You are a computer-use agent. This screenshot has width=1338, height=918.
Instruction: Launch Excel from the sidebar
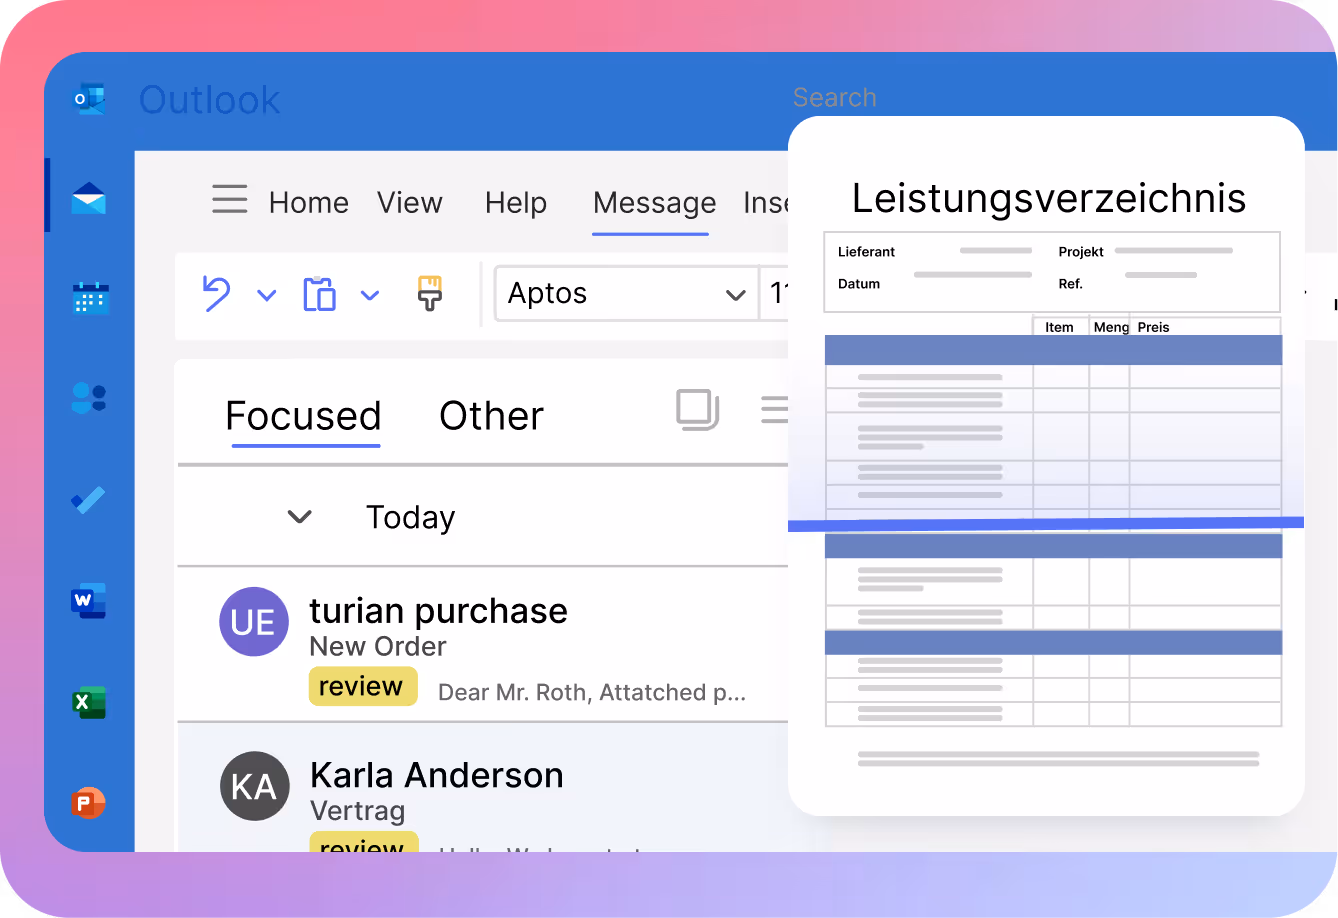[89, 702]
